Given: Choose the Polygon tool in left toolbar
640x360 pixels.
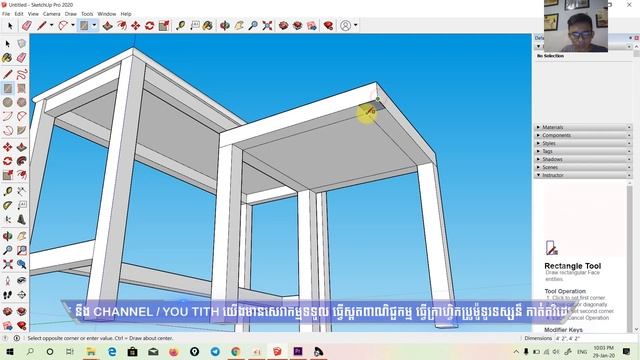Looking at the screenshot, I should tap(22, 102).
